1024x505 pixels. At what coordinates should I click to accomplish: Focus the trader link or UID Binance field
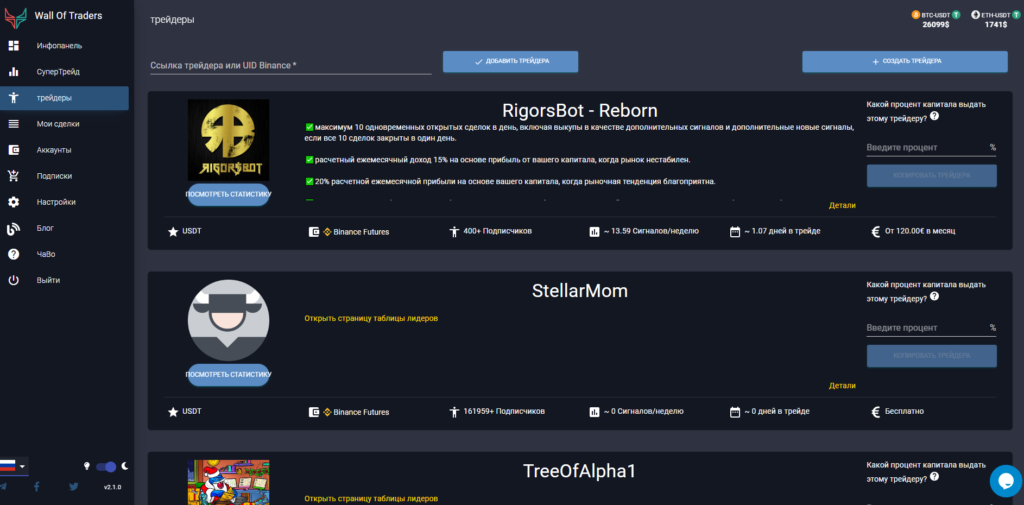pos(291,65)
